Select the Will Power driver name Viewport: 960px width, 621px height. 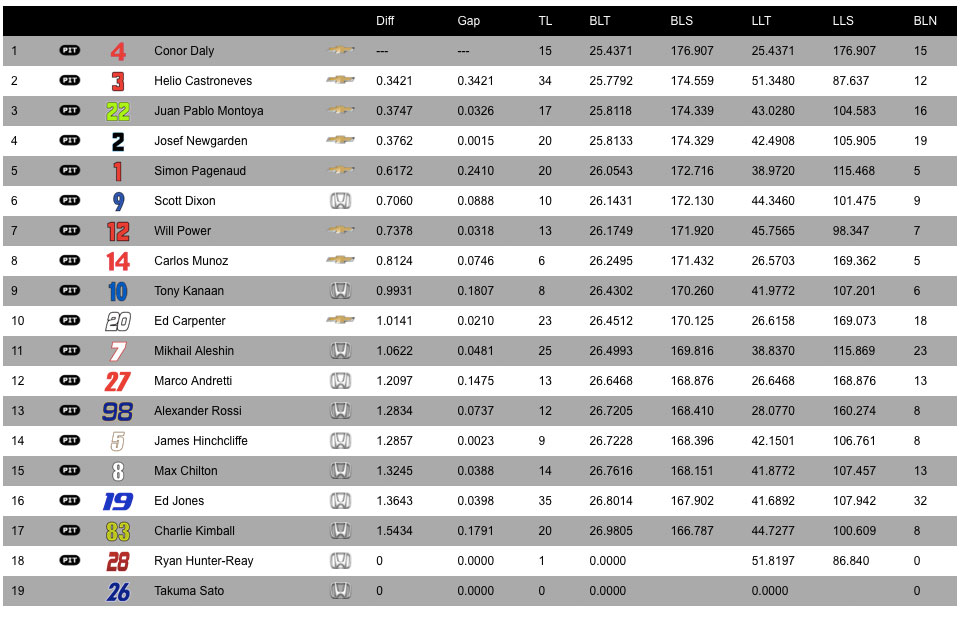[182, 231]
